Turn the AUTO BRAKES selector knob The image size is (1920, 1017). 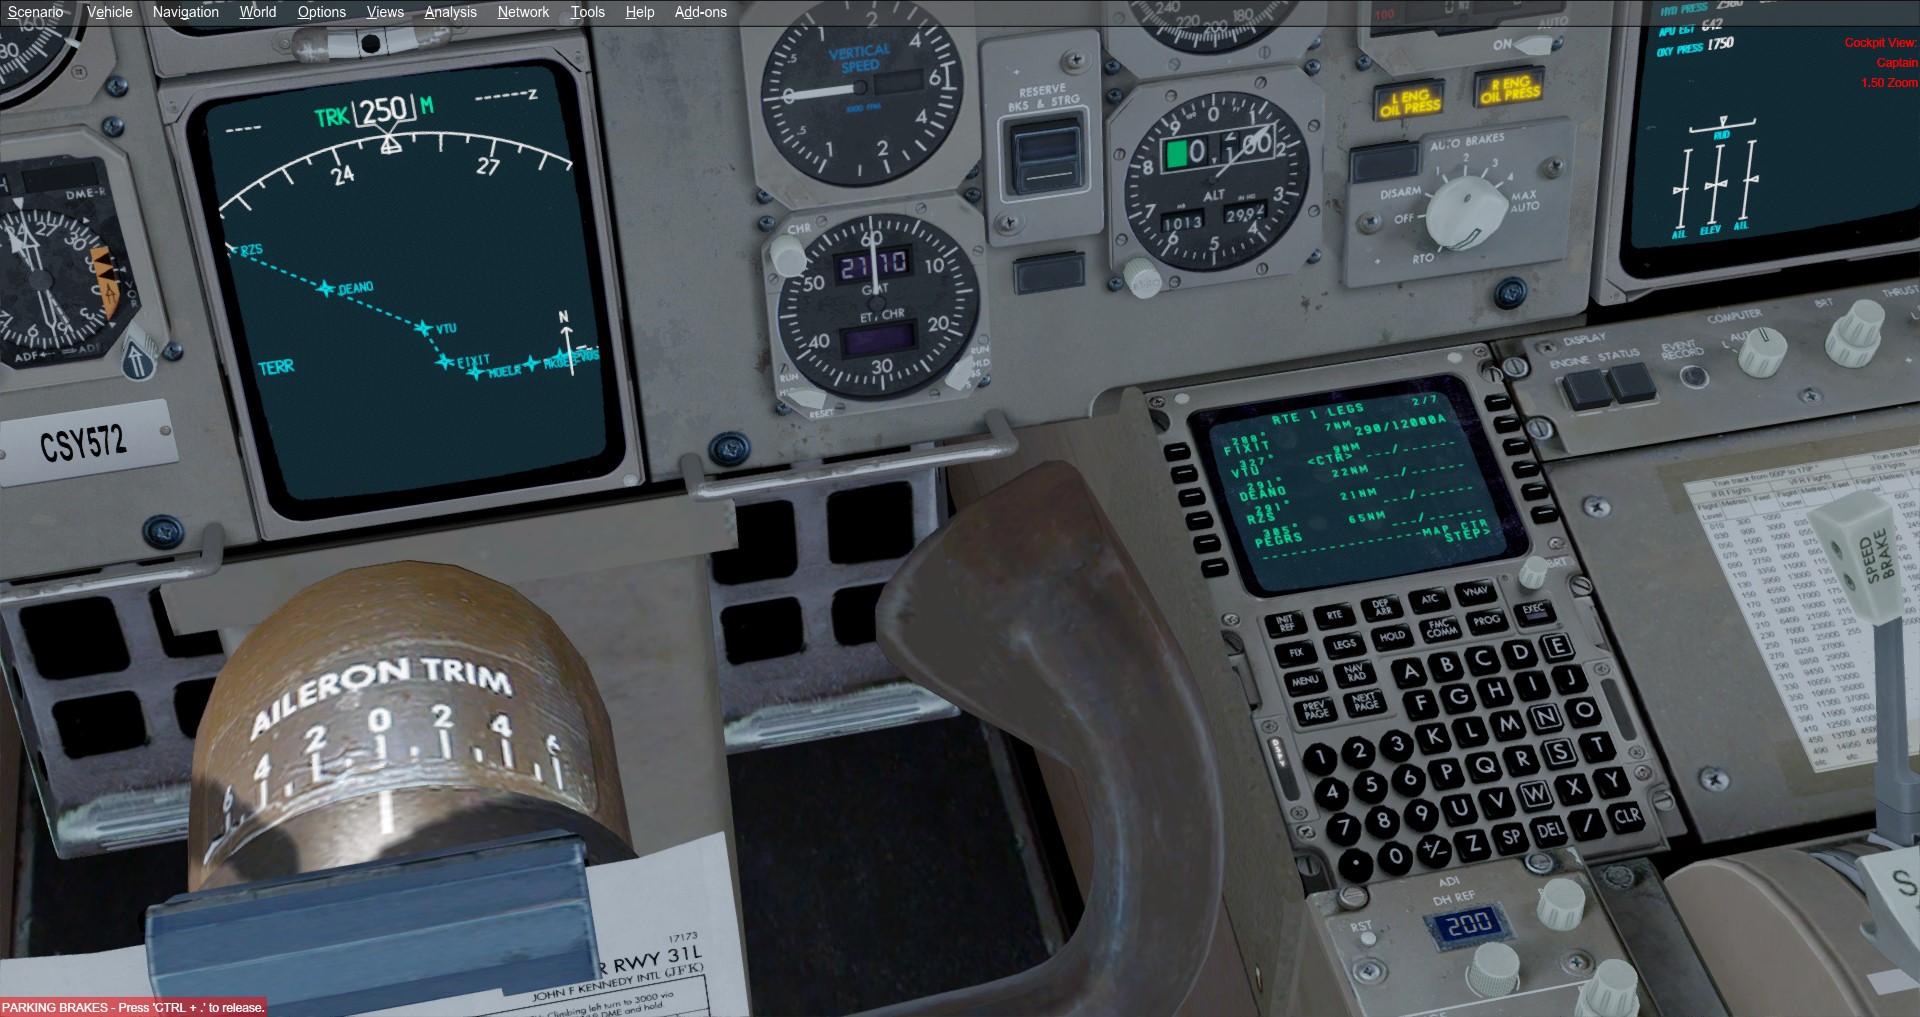[x=1466, y=214]
